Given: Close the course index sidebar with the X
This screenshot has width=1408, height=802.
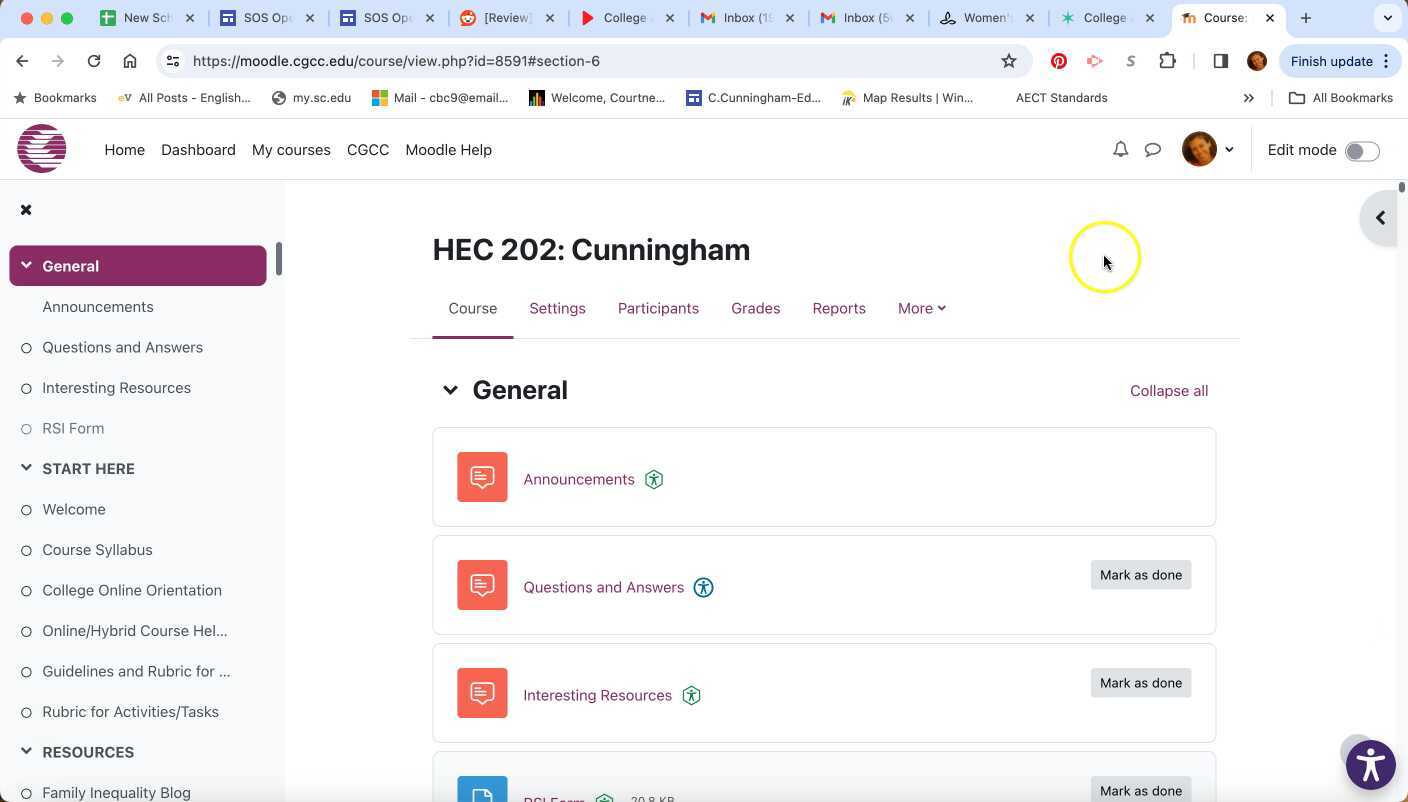Looking at the screenshot, I should [x=26, y=209].
